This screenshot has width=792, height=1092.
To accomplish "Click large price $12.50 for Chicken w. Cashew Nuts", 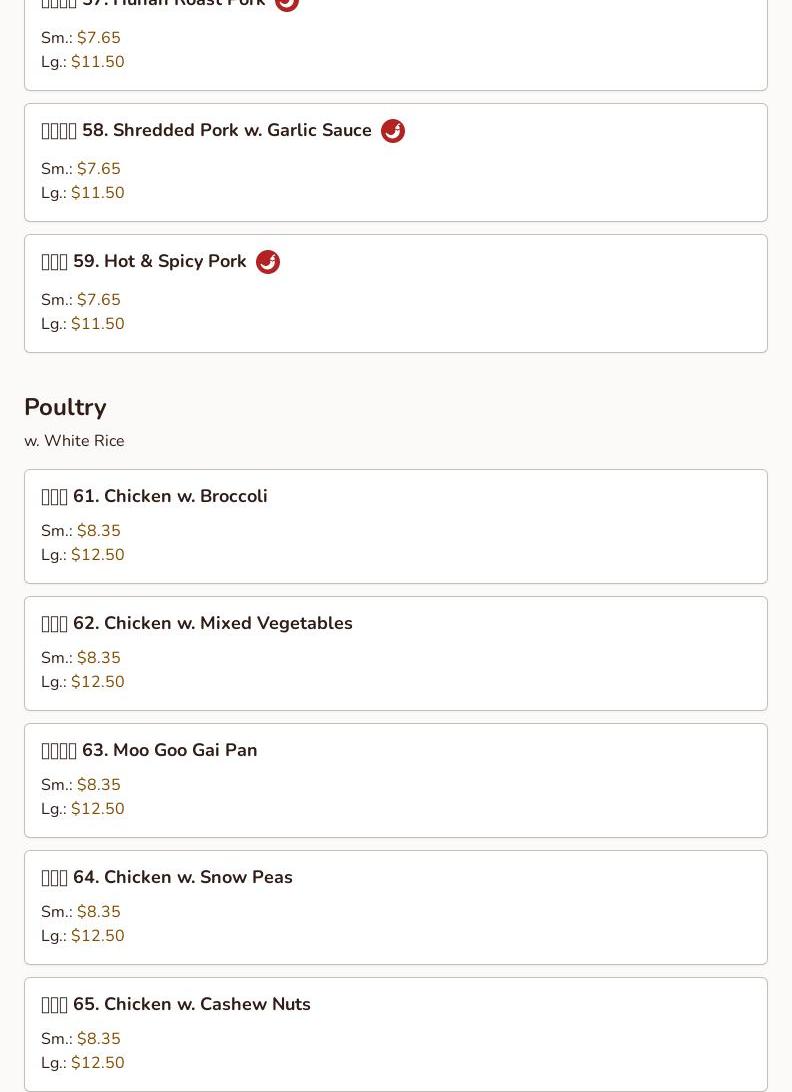I will (x=98, y=1063).
